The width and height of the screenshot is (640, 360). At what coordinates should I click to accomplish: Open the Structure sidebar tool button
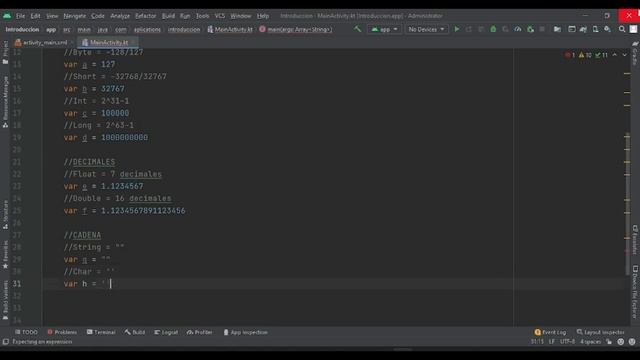coord(5,215)
